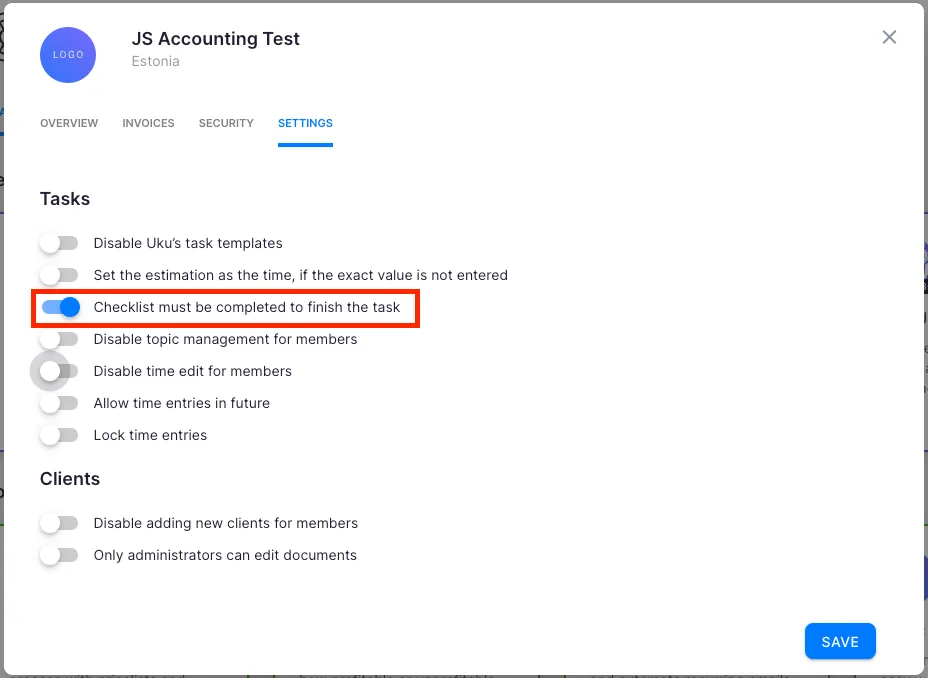Toggle the Lock time entries switch
Image resolution: width=928 pixels, height=678 pixels.
coord(60,435)
